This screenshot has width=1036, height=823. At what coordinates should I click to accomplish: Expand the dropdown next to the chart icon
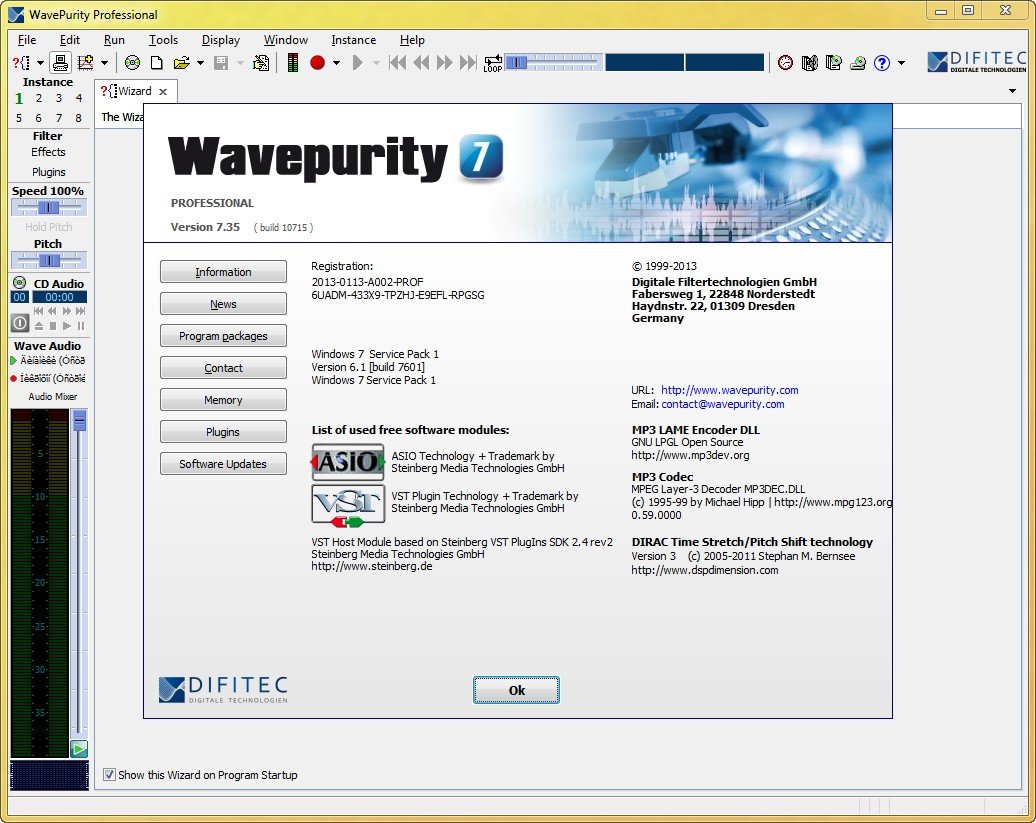pyautogui.click(x=104, y=63)
